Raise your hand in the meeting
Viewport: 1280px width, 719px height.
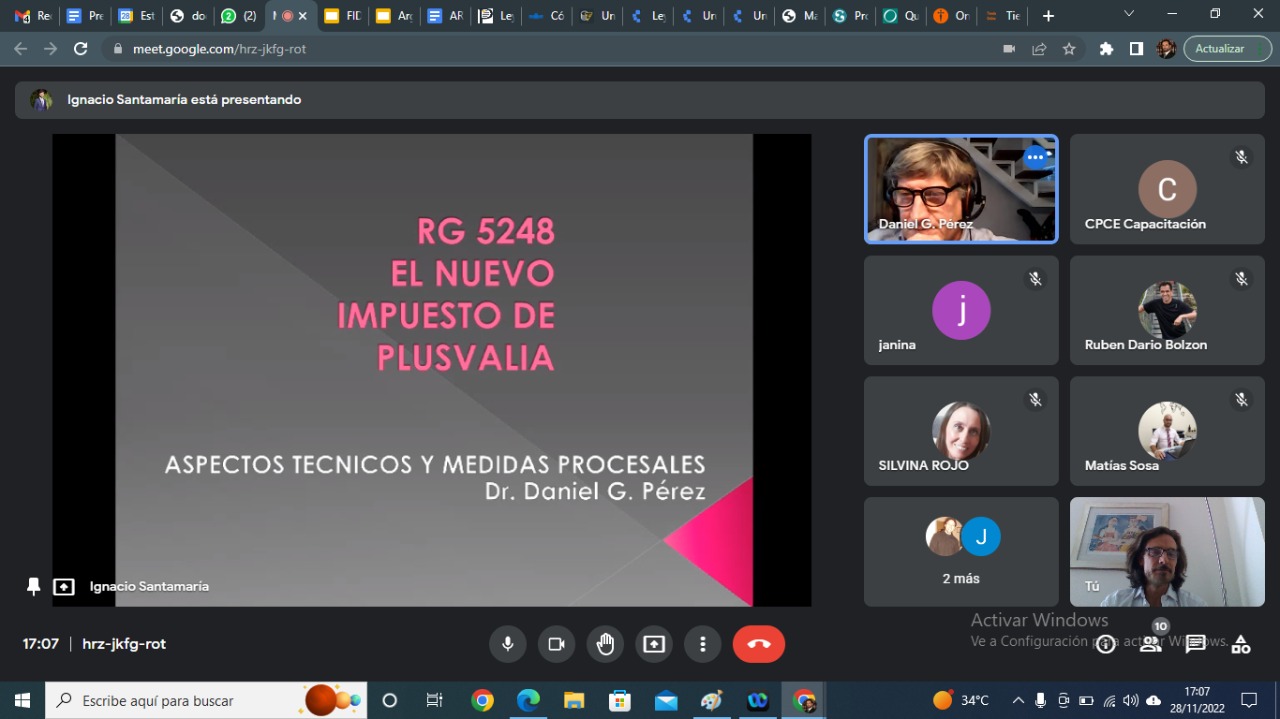click(605, 644)
